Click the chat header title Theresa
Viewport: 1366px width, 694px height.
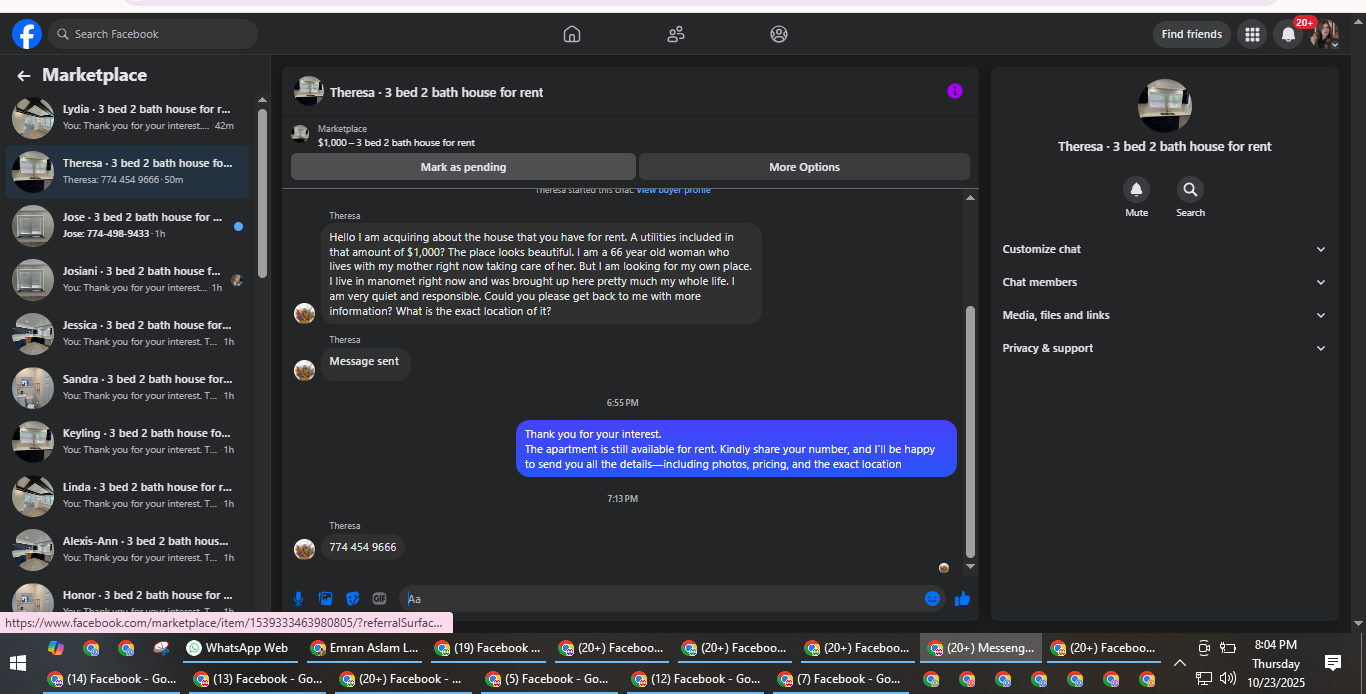point(437,92)
